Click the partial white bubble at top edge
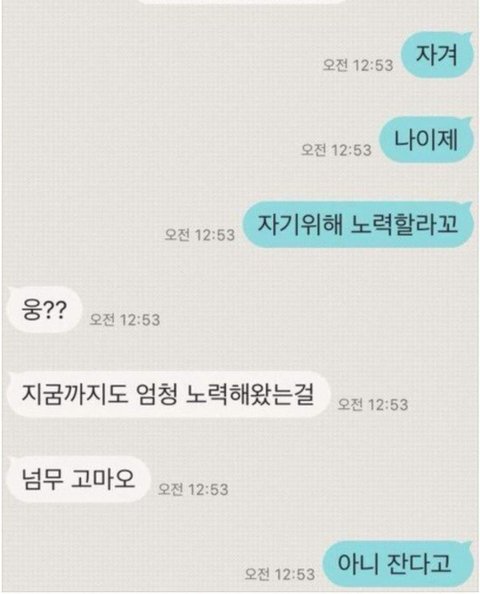The width and height of the screenshot is (480, 594). click(x=241, y=2)
